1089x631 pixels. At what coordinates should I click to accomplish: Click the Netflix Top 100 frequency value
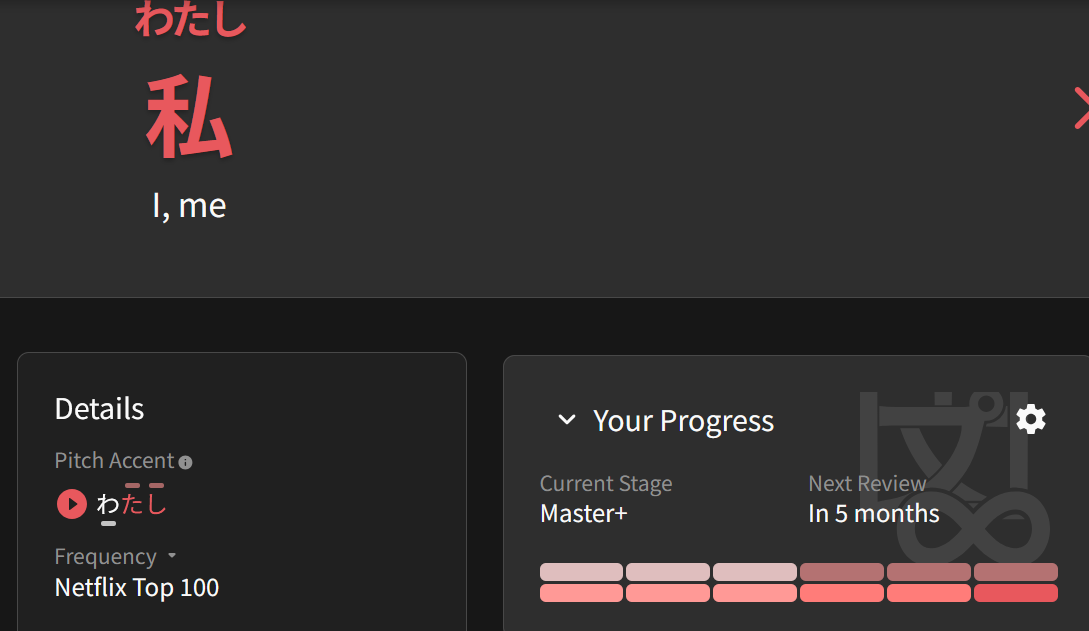click(137, 587)
